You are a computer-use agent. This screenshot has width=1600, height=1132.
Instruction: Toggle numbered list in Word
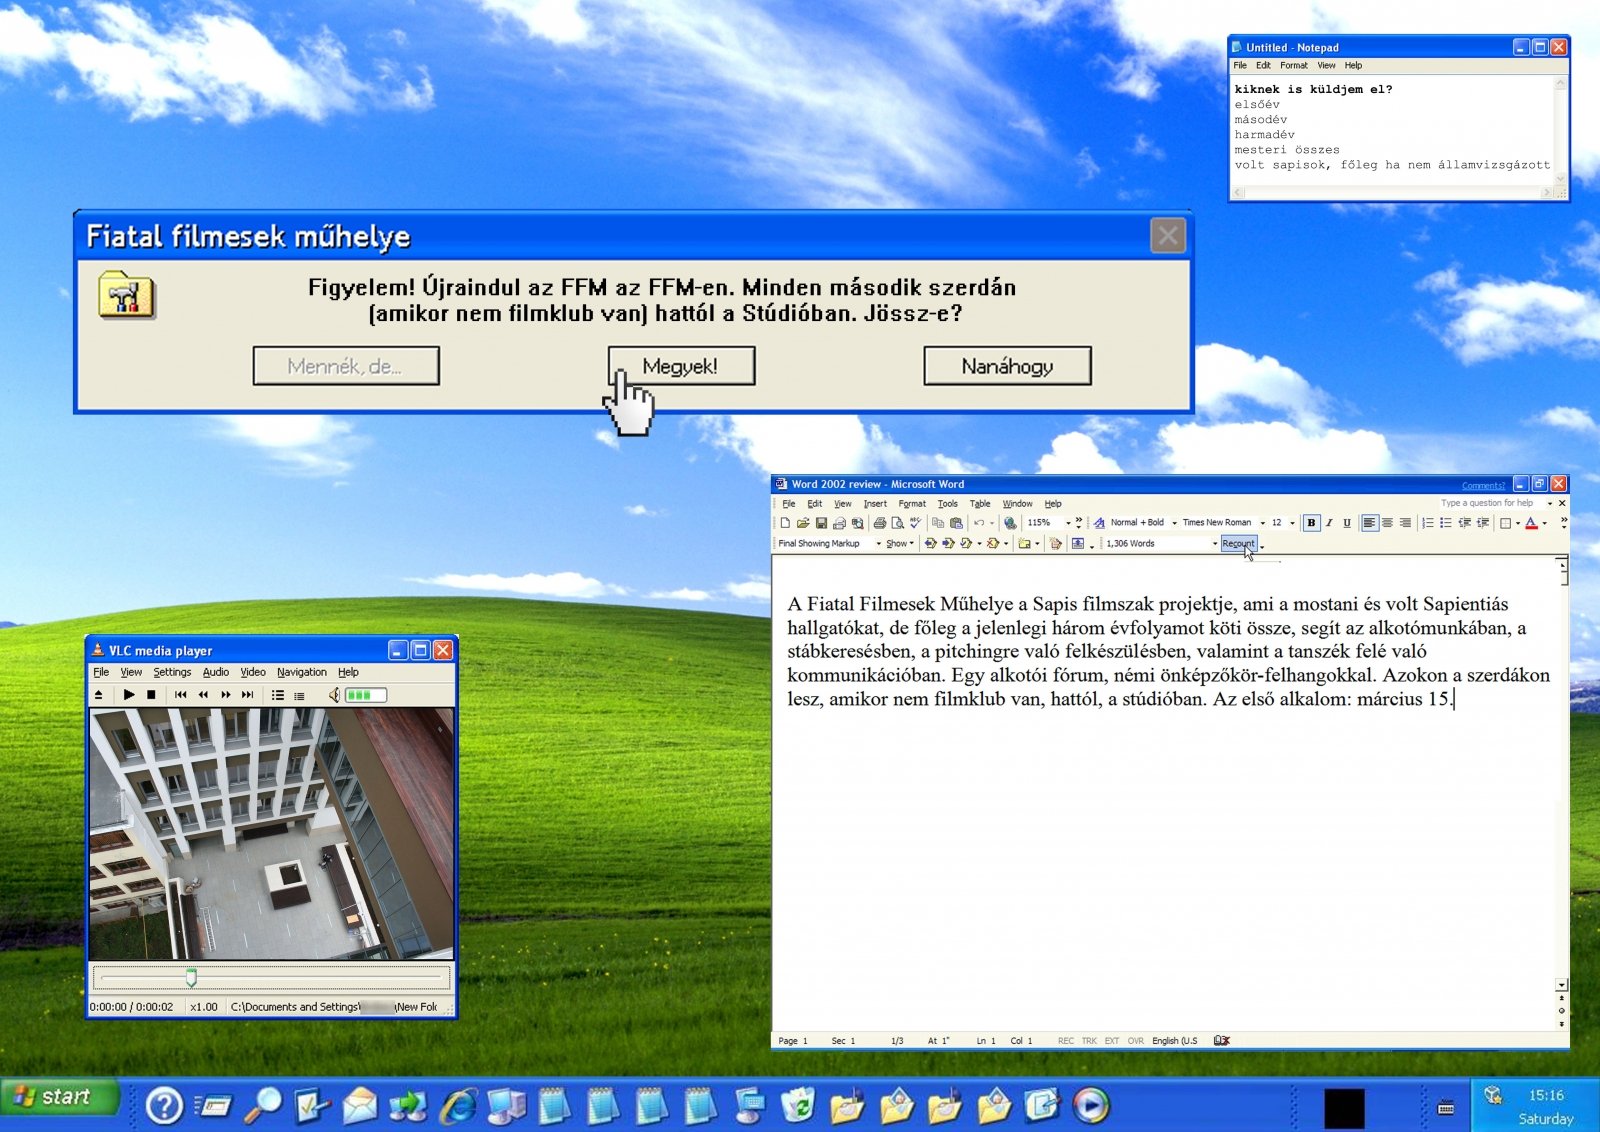tap(1428, 523)
